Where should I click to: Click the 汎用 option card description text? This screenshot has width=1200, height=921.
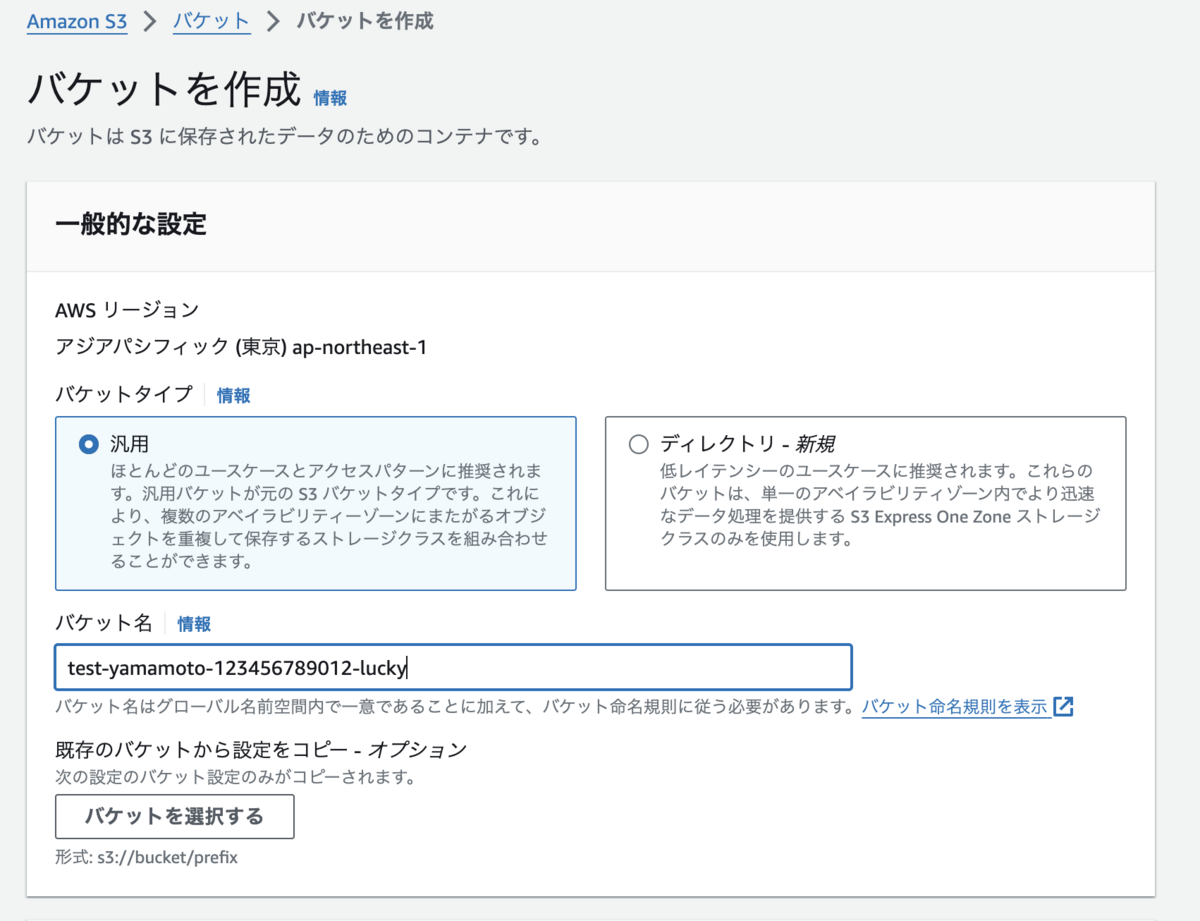click(x=327, y=516)
